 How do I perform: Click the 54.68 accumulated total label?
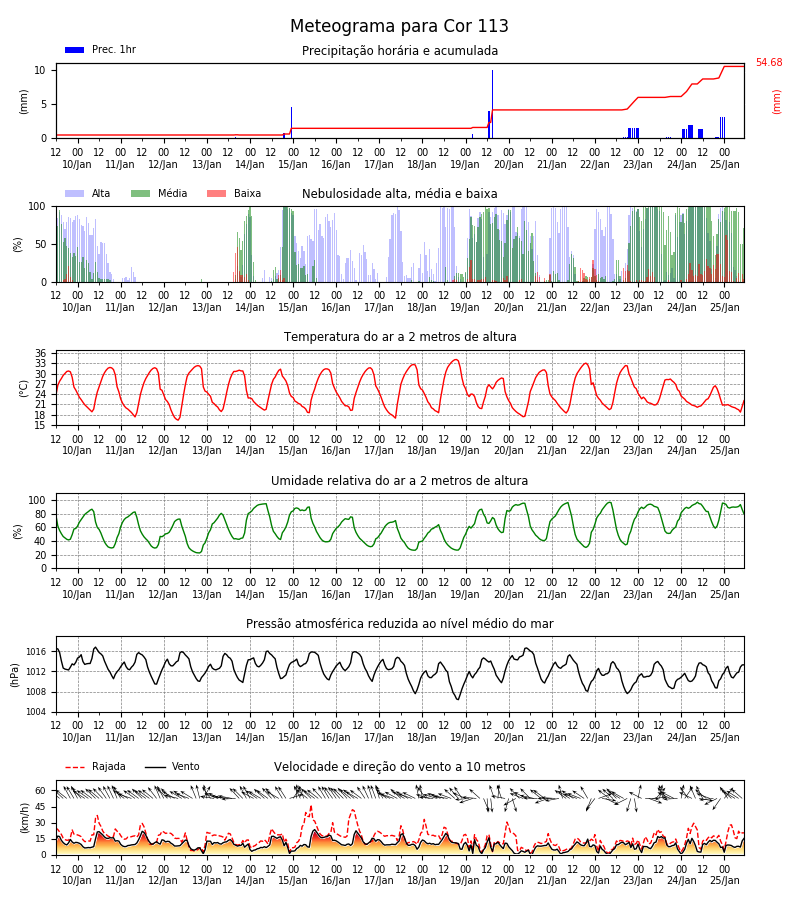pos(769,62)
